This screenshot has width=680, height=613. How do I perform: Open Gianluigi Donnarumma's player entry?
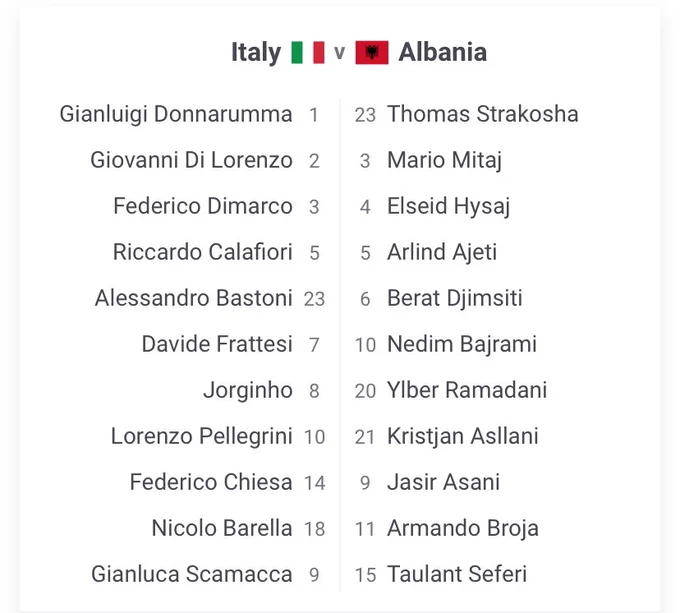pos(176,114)
